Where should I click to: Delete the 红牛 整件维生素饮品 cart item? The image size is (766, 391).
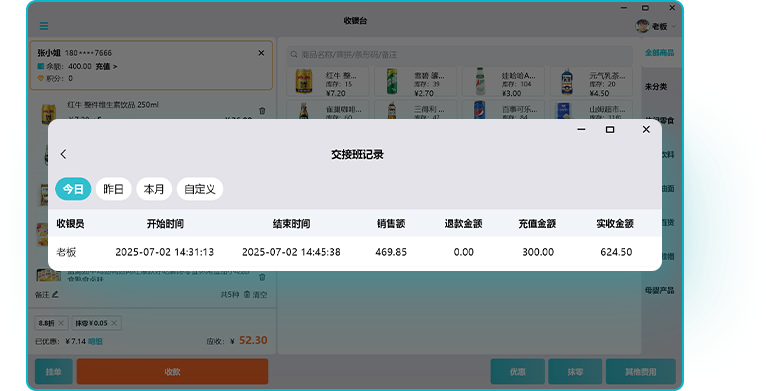[262, 111]
